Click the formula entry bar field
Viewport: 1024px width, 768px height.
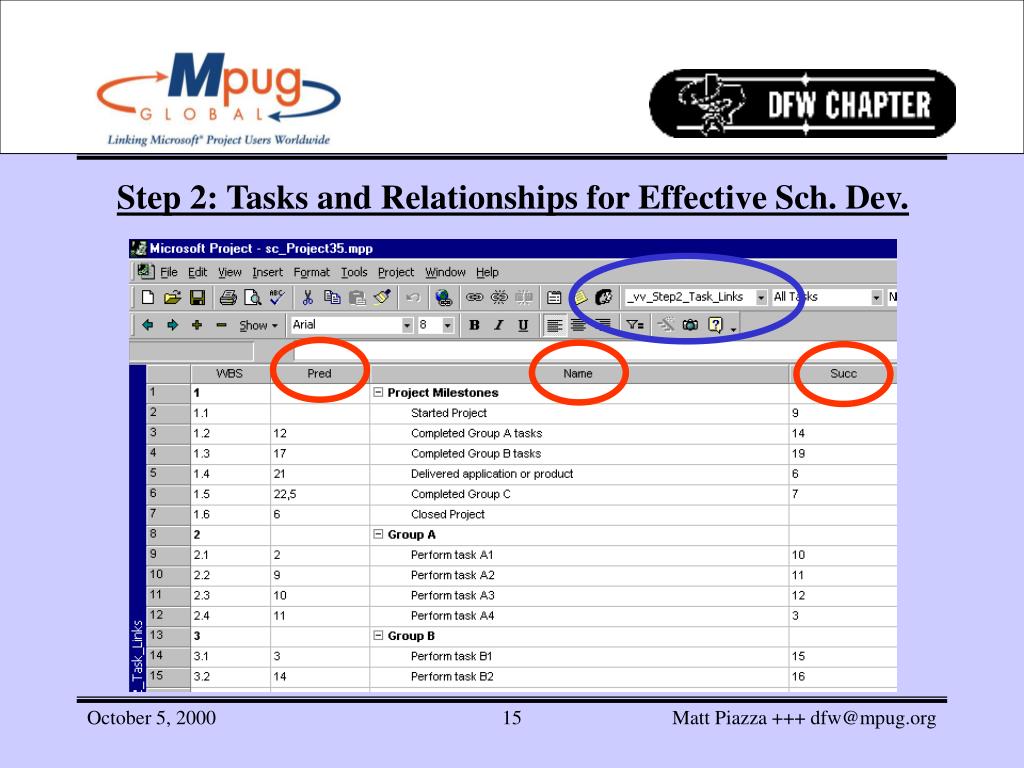[595, 351]
